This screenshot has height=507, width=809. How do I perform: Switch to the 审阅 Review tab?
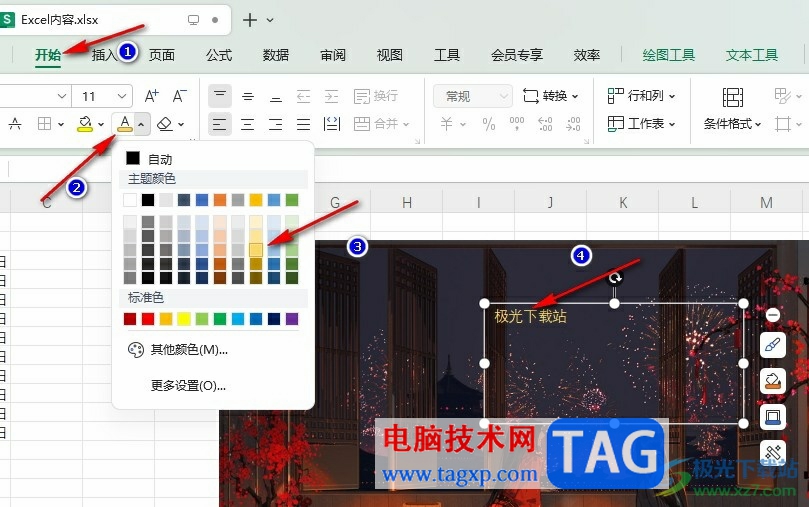(333, 55)
